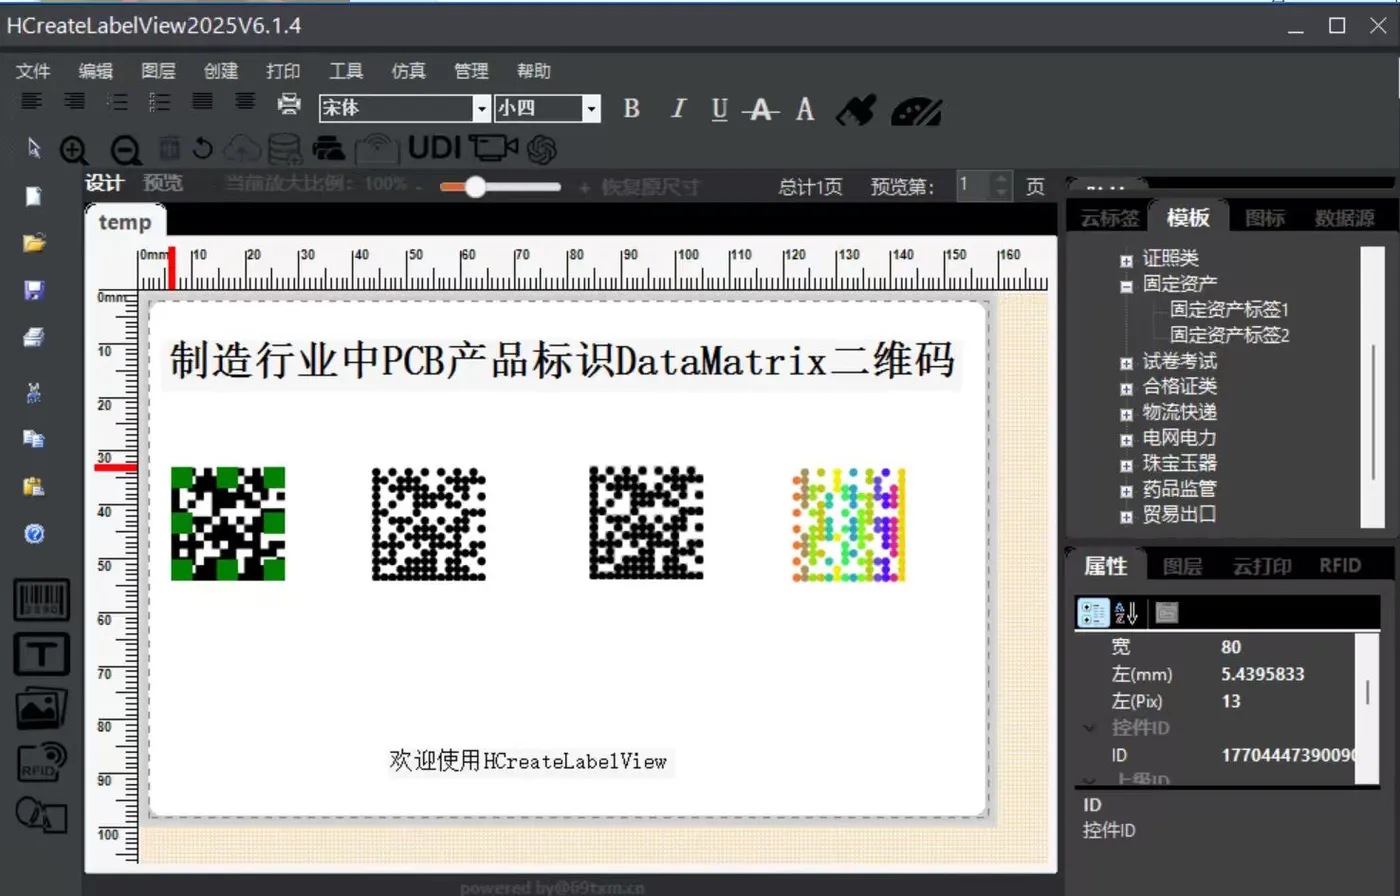Click the categorized view button in properties
The image size is (1400, 896).
click(x=1093, y=613)
